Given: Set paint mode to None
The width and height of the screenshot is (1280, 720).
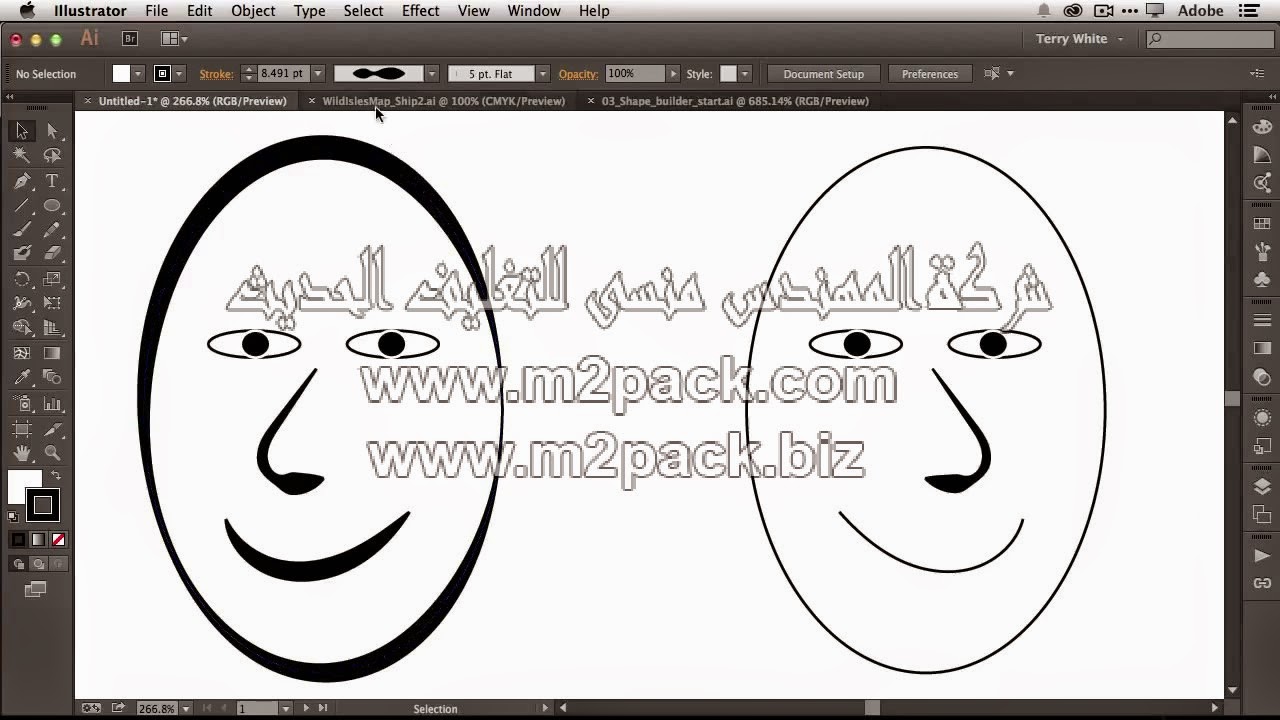Looking at the screenshot, I should coord(58,540).
